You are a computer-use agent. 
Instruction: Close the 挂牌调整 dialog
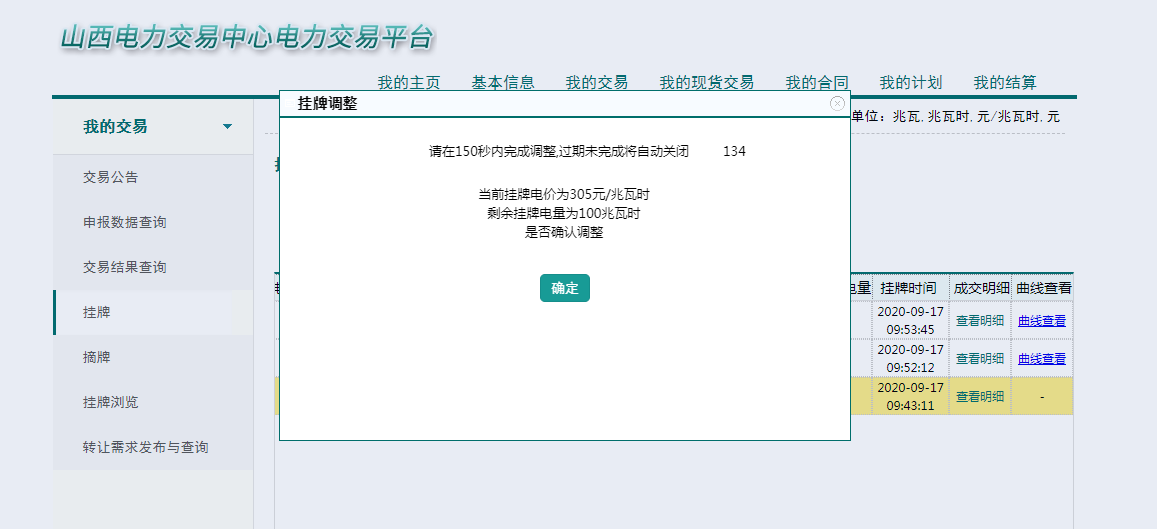[x=837, y=103]
